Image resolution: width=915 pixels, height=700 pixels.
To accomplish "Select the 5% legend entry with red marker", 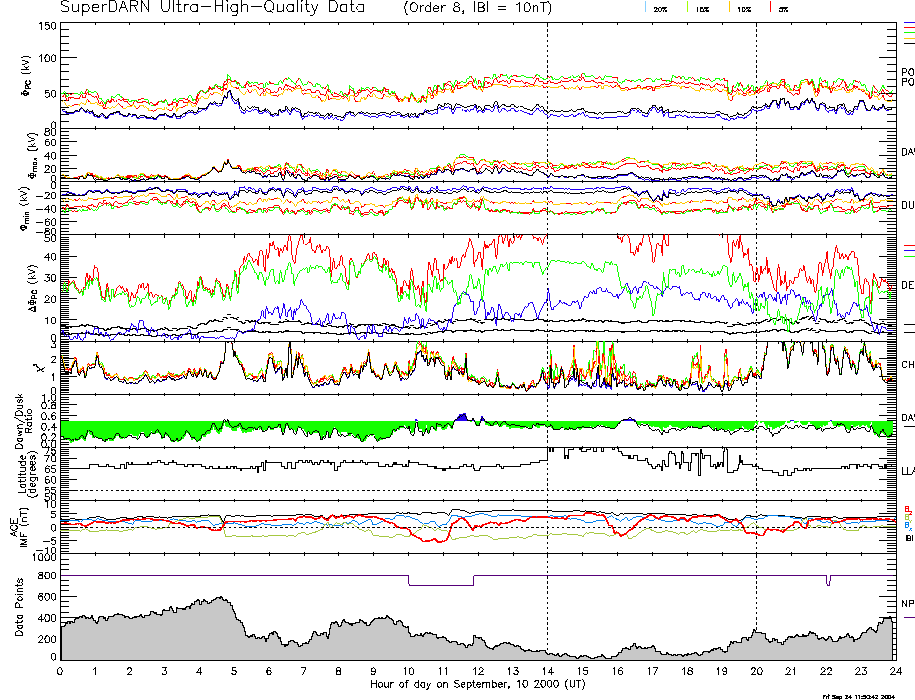I will coord(781,8).
